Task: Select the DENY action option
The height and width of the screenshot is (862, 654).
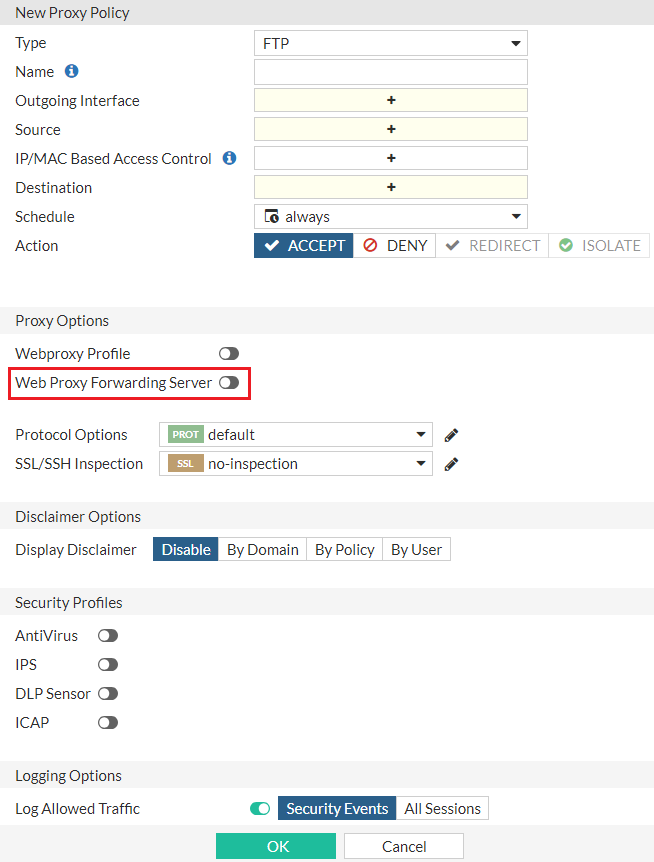Action: click(x=395, y=246)
